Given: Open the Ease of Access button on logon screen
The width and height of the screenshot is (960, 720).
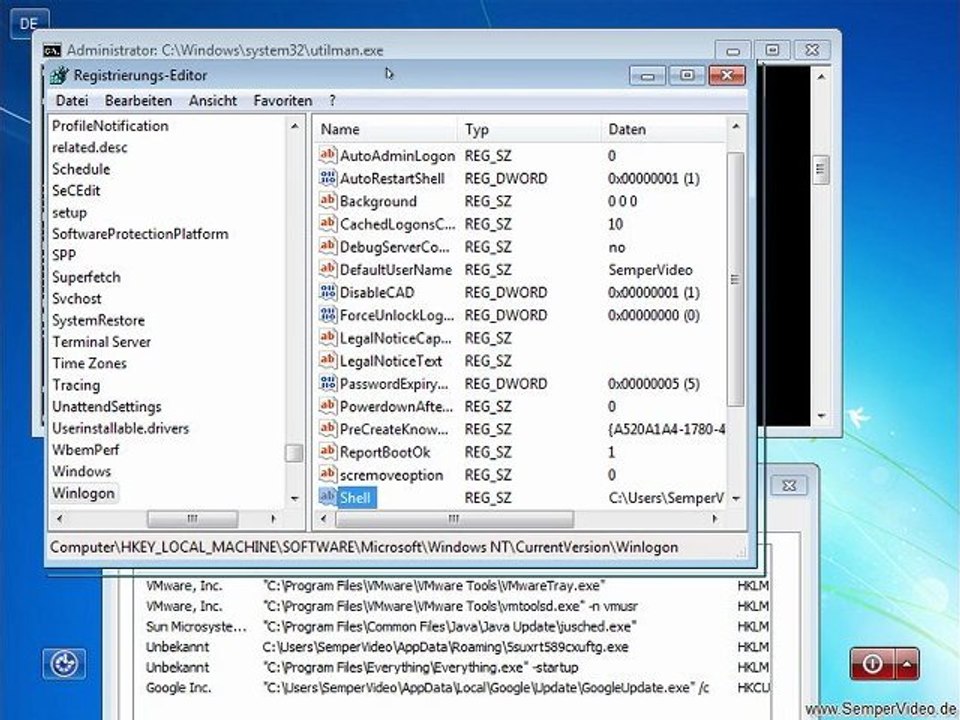Looking at the screenshot, I should [64, 664].
